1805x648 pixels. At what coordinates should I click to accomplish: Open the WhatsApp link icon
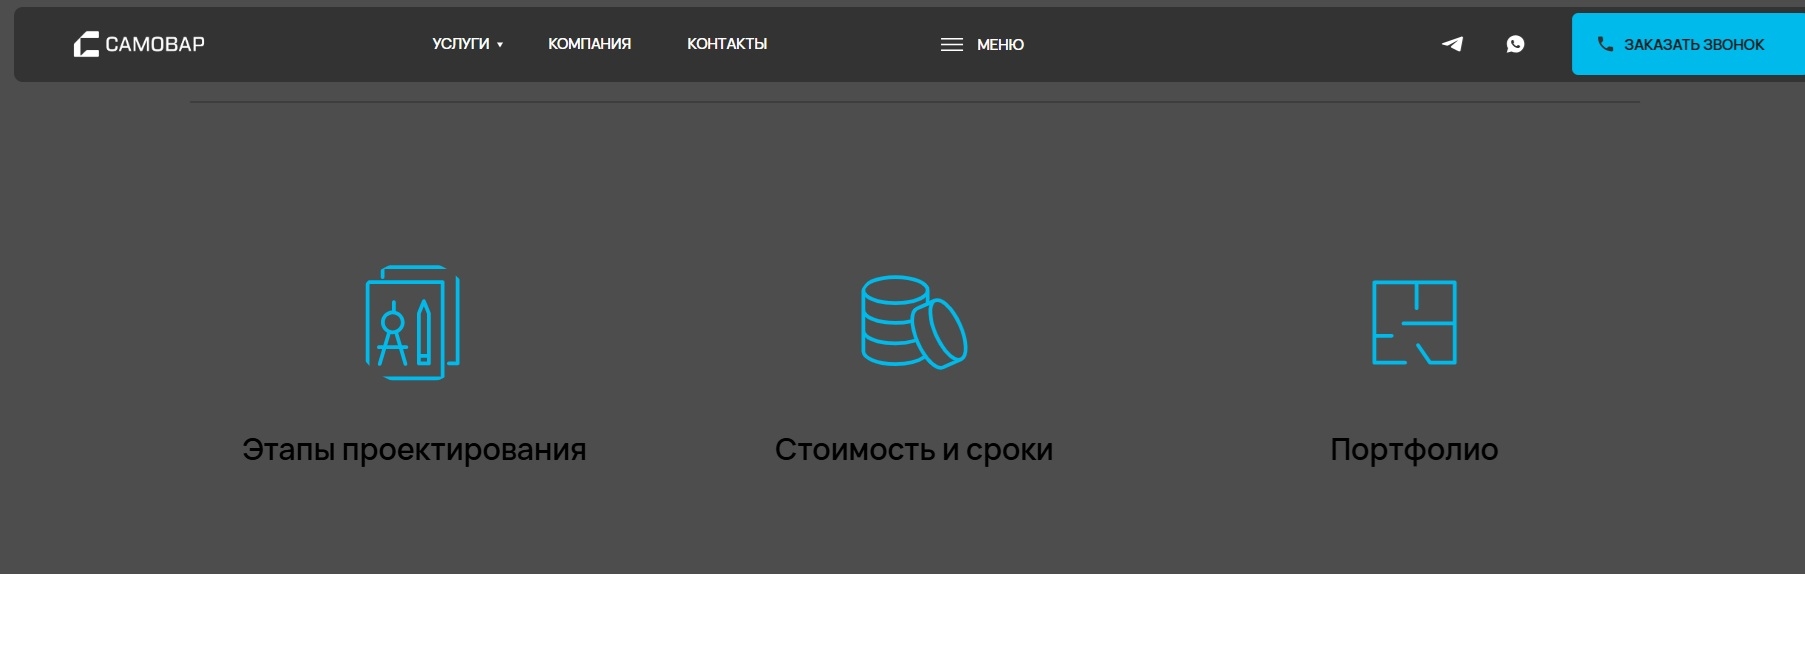(x=1515, y=44)
